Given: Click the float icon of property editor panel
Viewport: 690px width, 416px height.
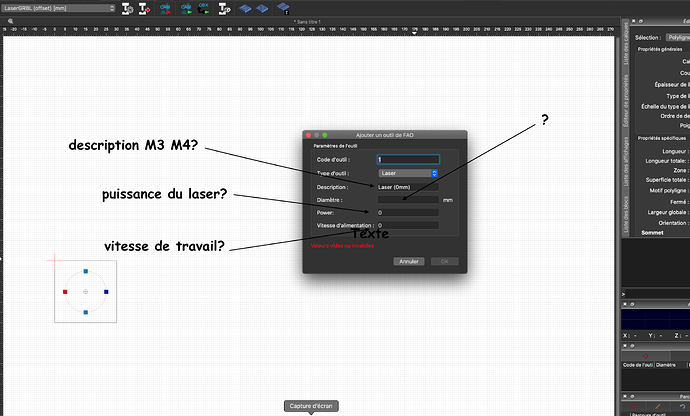Looking at the screenshot, I should point(641,21).
